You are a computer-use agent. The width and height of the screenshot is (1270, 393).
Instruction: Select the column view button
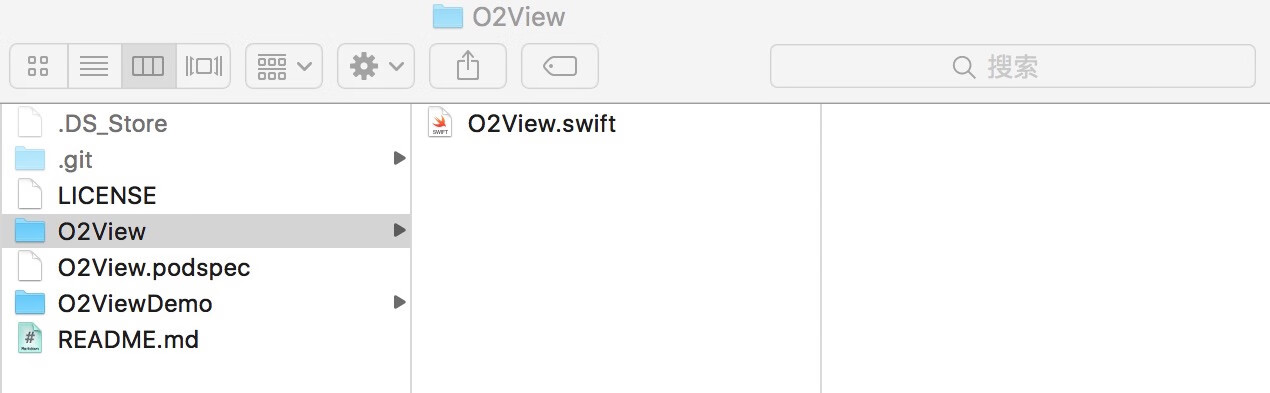(148, 67)
